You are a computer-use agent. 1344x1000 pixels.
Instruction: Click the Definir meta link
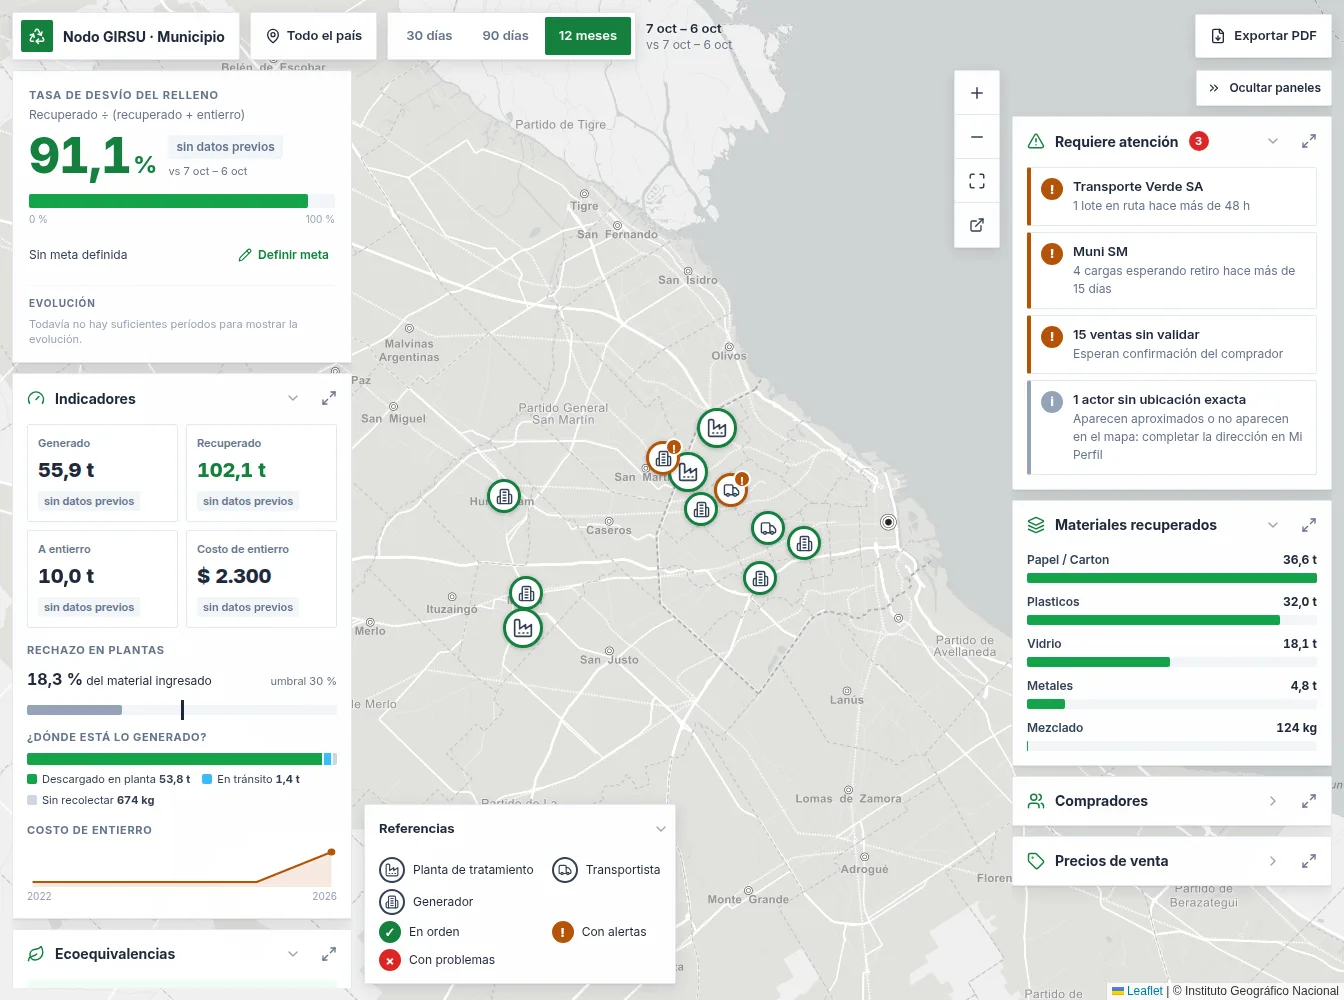[284, 255]
